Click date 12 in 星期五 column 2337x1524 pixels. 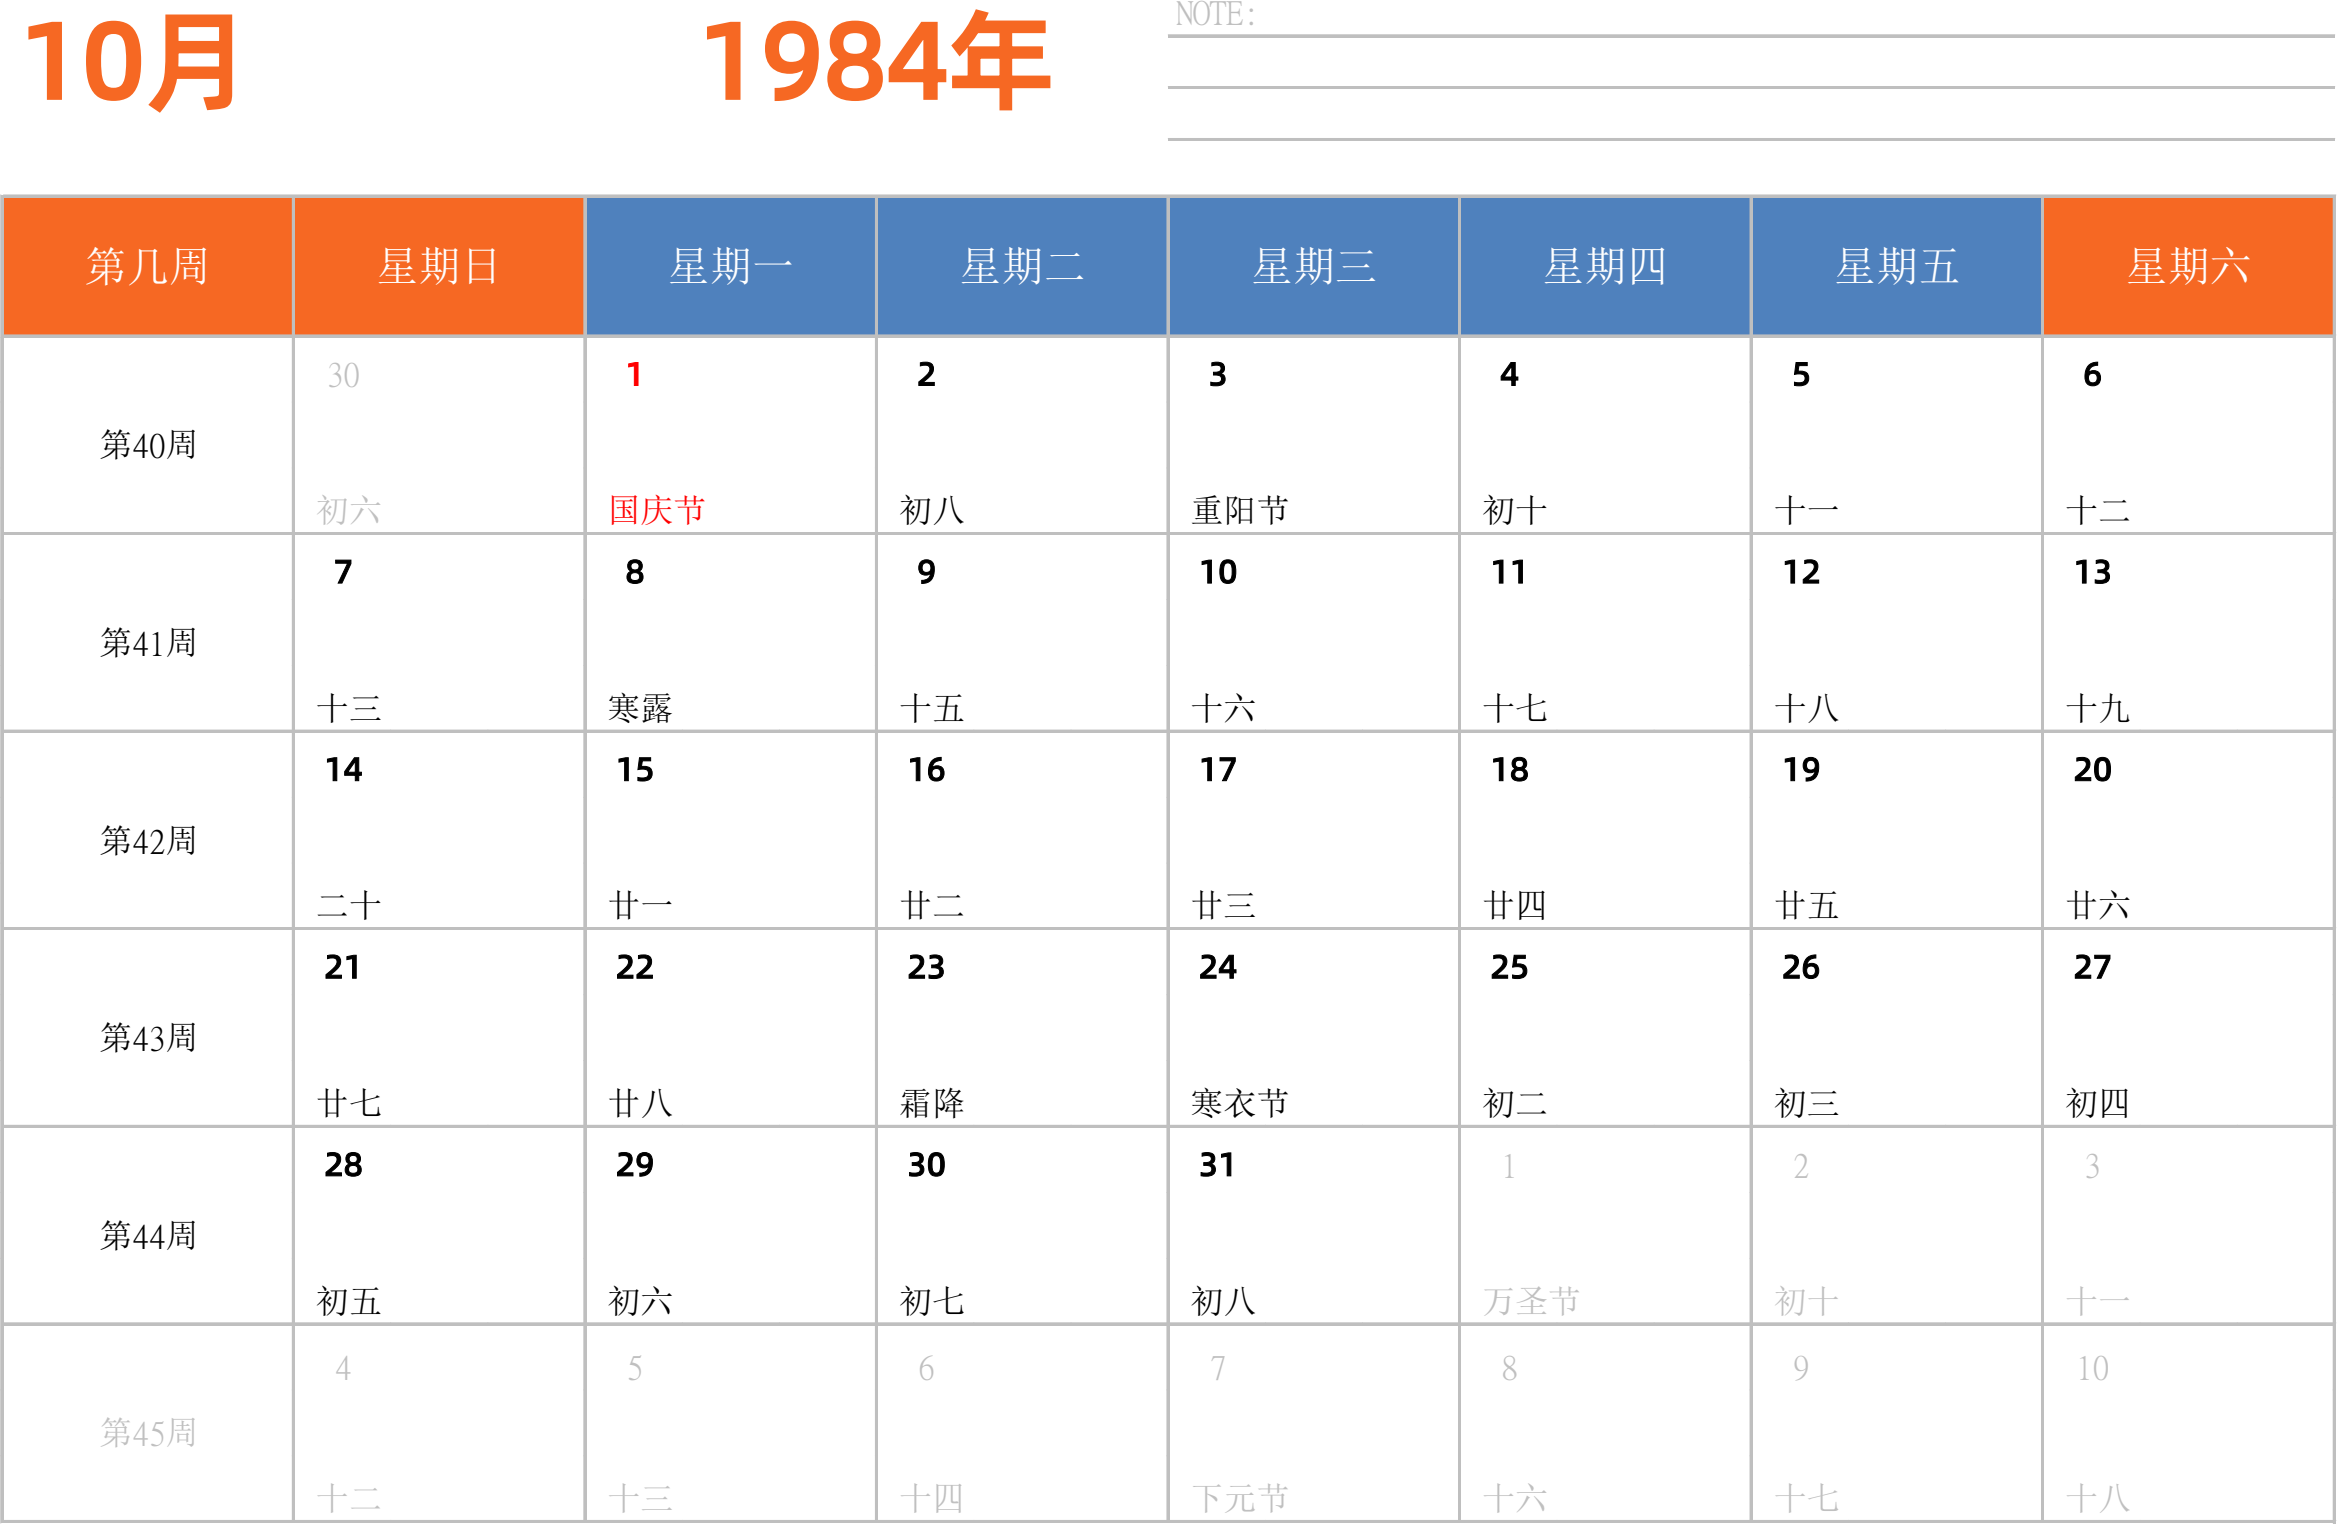click(x=1801, y=572)
